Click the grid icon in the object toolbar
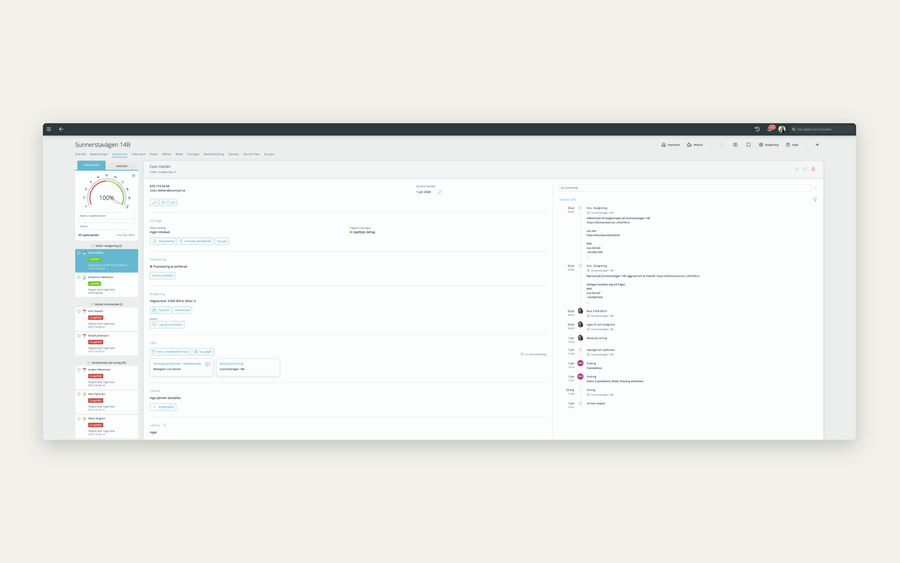The width and height of the screenshot is (900, 563). [x=735, y=145]
